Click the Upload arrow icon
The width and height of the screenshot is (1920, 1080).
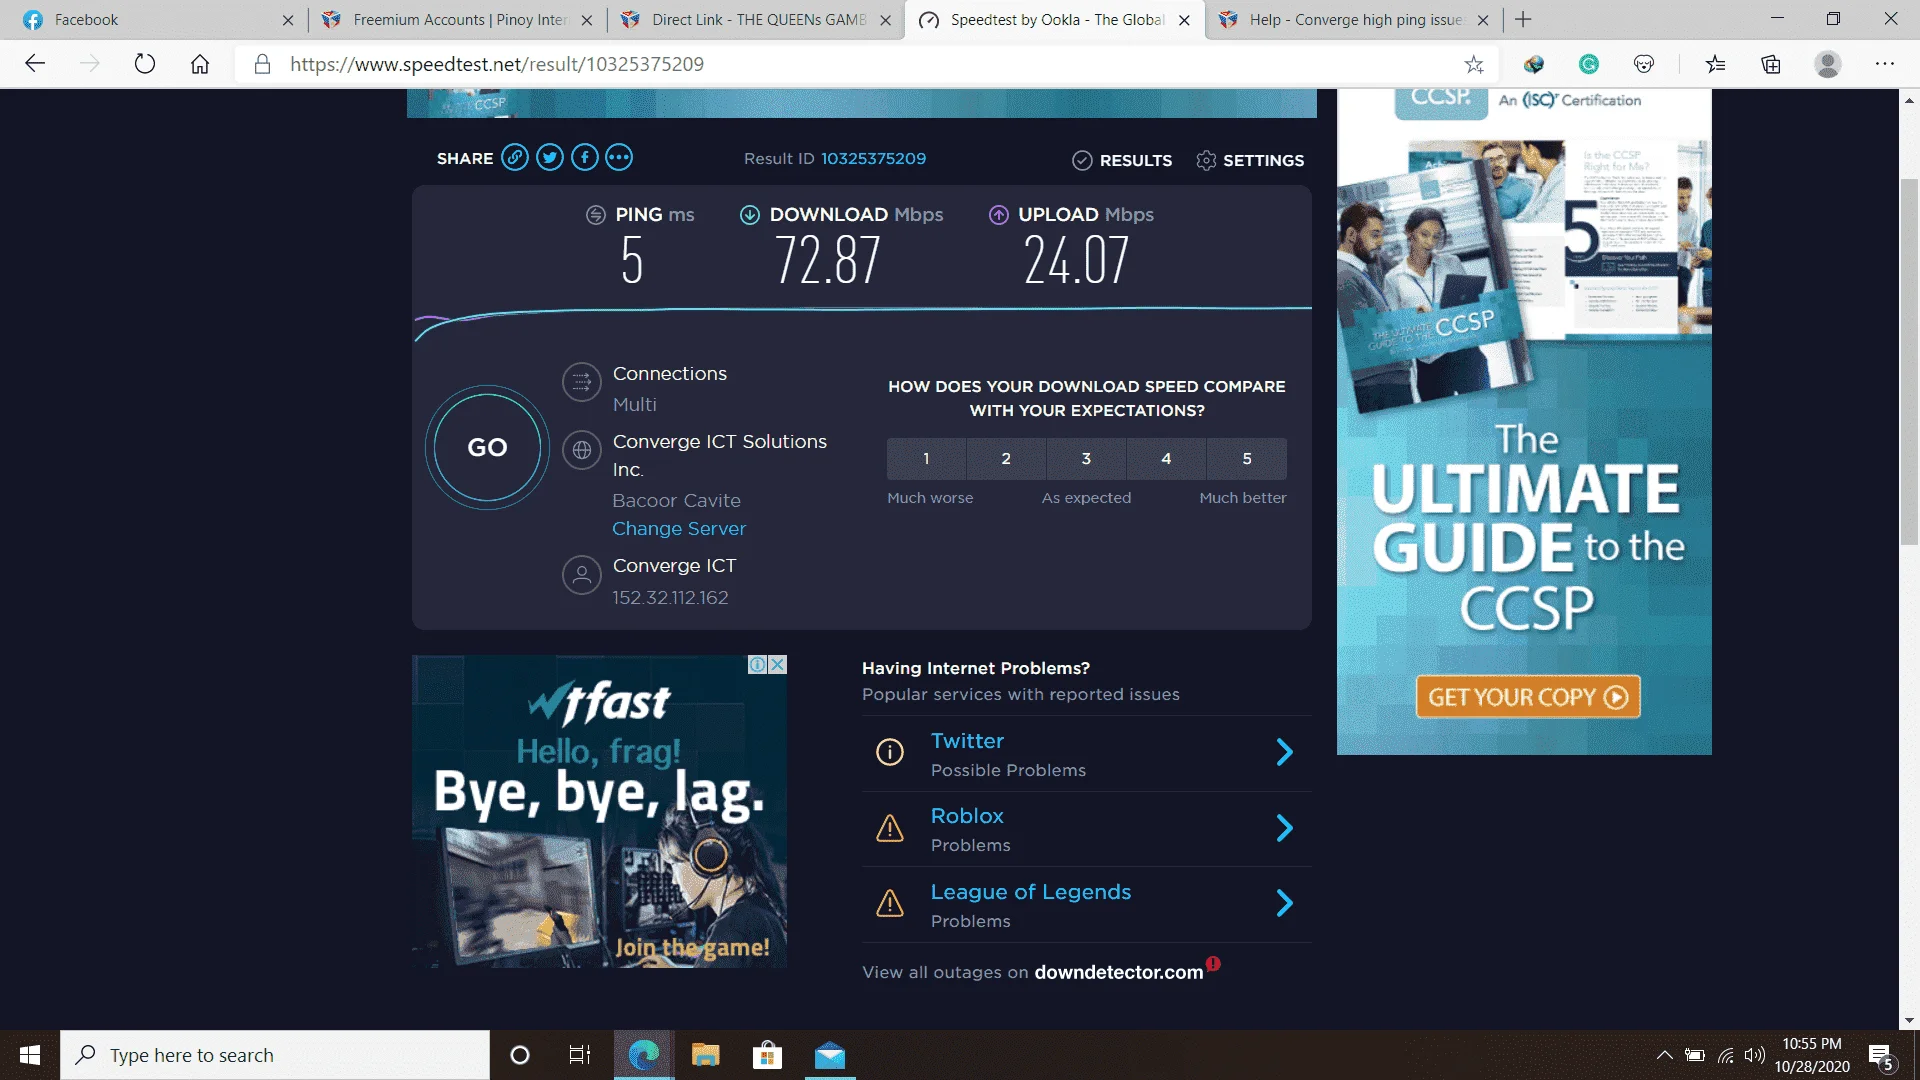999,214
